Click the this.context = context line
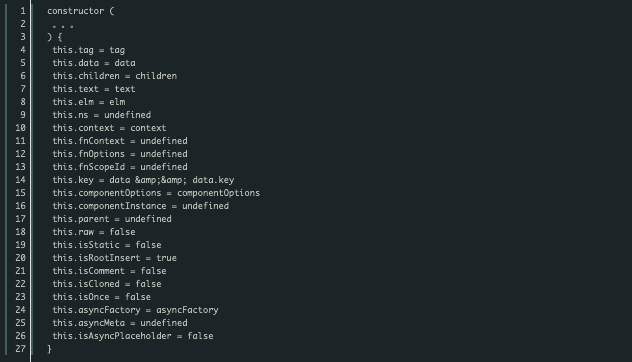Viewport: 632px width, 362px height. coord(109,128)
